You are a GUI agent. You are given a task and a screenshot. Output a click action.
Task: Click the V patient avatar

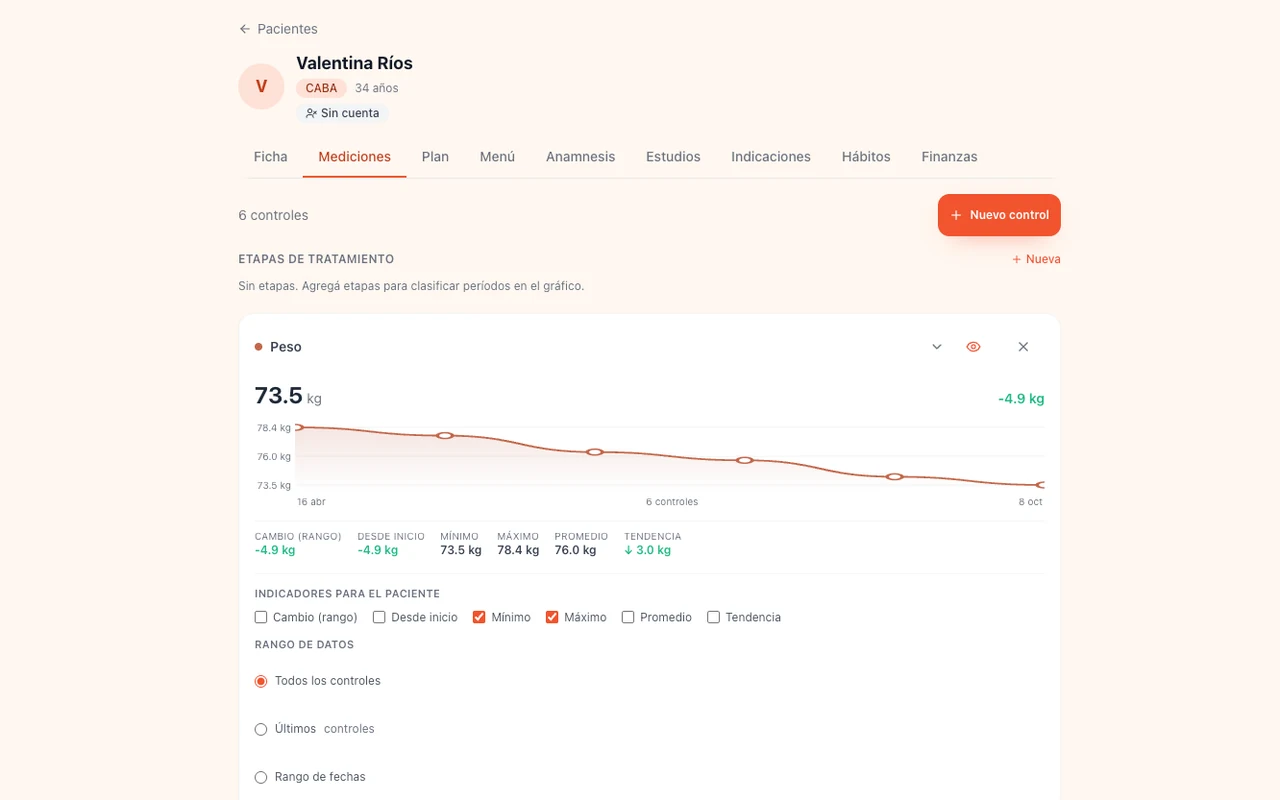pyautogui.click(x=261, y=86)
